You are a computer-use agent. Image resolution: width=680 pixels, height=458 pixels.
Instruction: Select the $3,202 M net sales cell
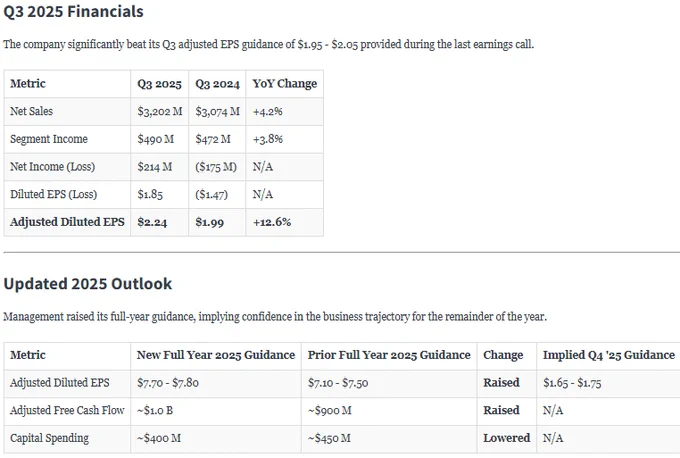click(x=160, y=111)
